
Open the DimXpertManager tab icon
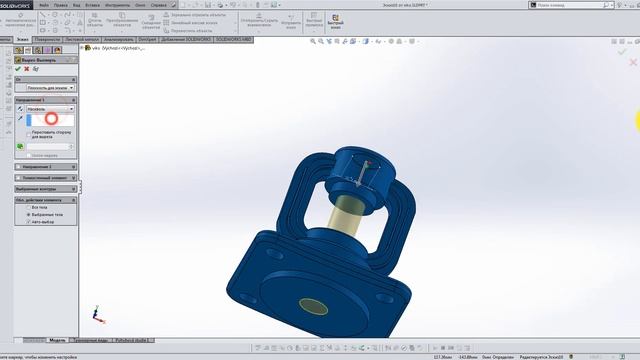point(47,50)
